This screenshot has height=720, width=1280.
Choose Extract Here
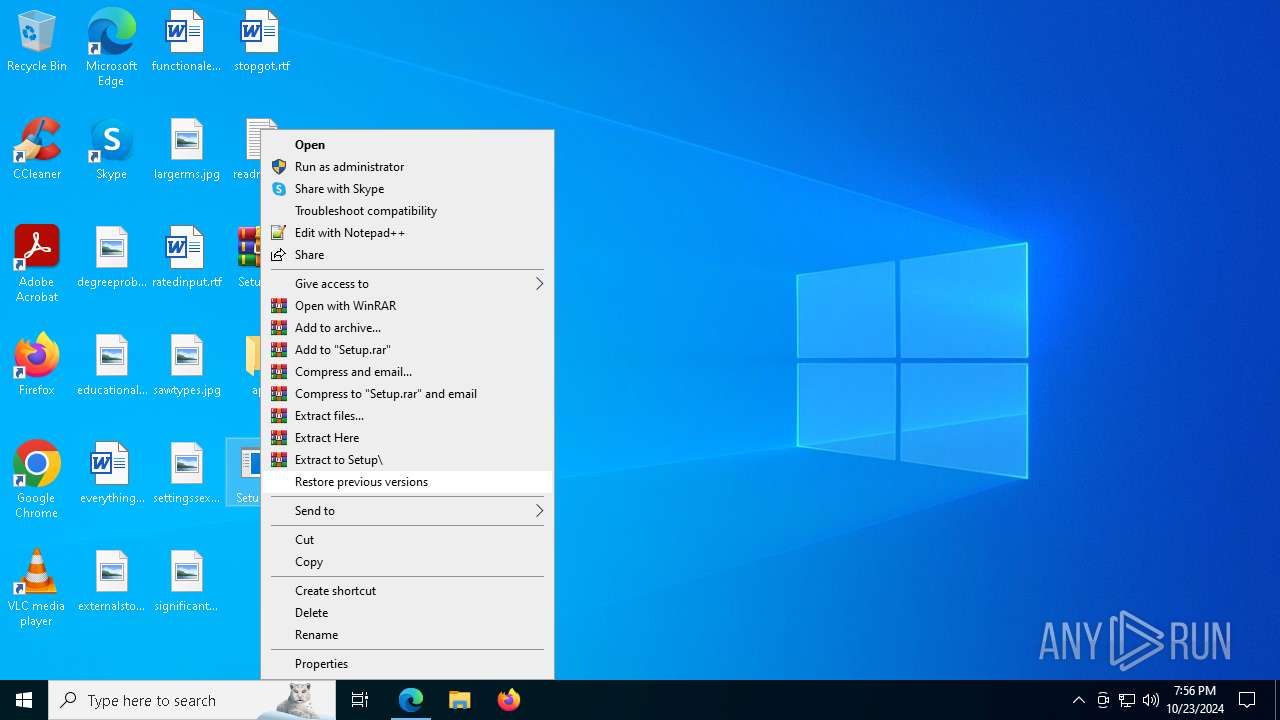pos(408,438)
